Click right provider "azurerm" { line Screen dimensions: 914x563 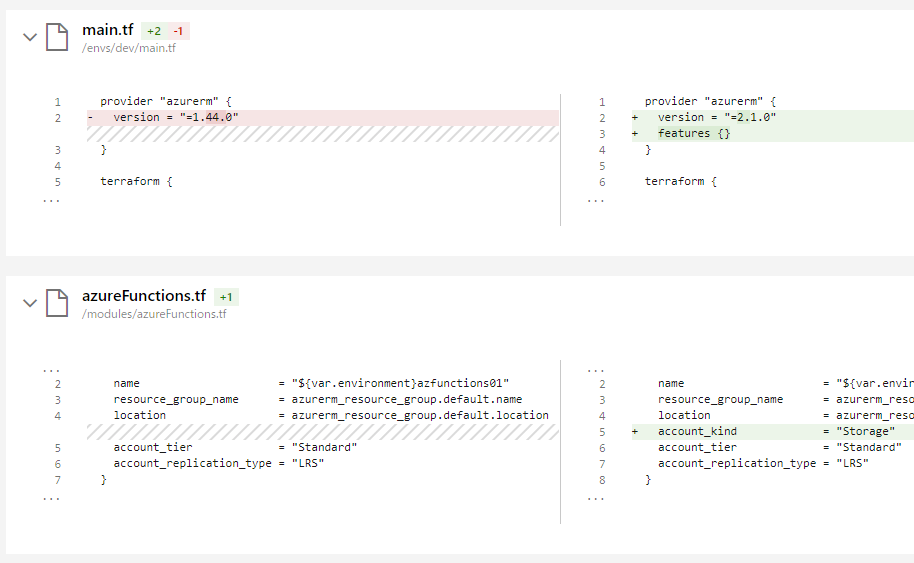[710, 101]
